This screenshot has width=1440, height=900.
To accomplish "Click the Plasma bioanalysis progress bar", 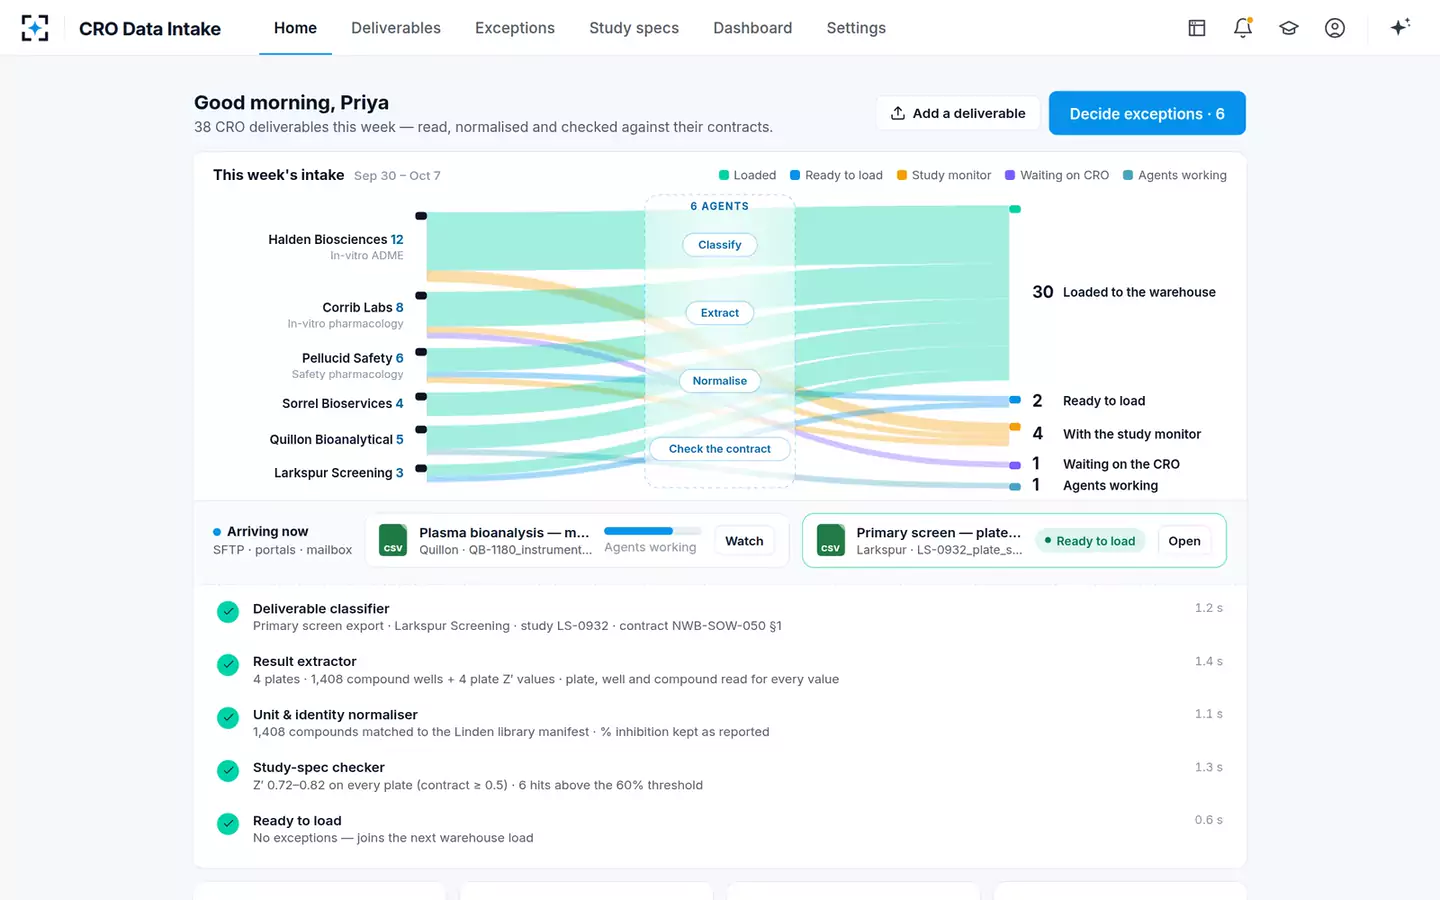I will [x=653, y=531].
